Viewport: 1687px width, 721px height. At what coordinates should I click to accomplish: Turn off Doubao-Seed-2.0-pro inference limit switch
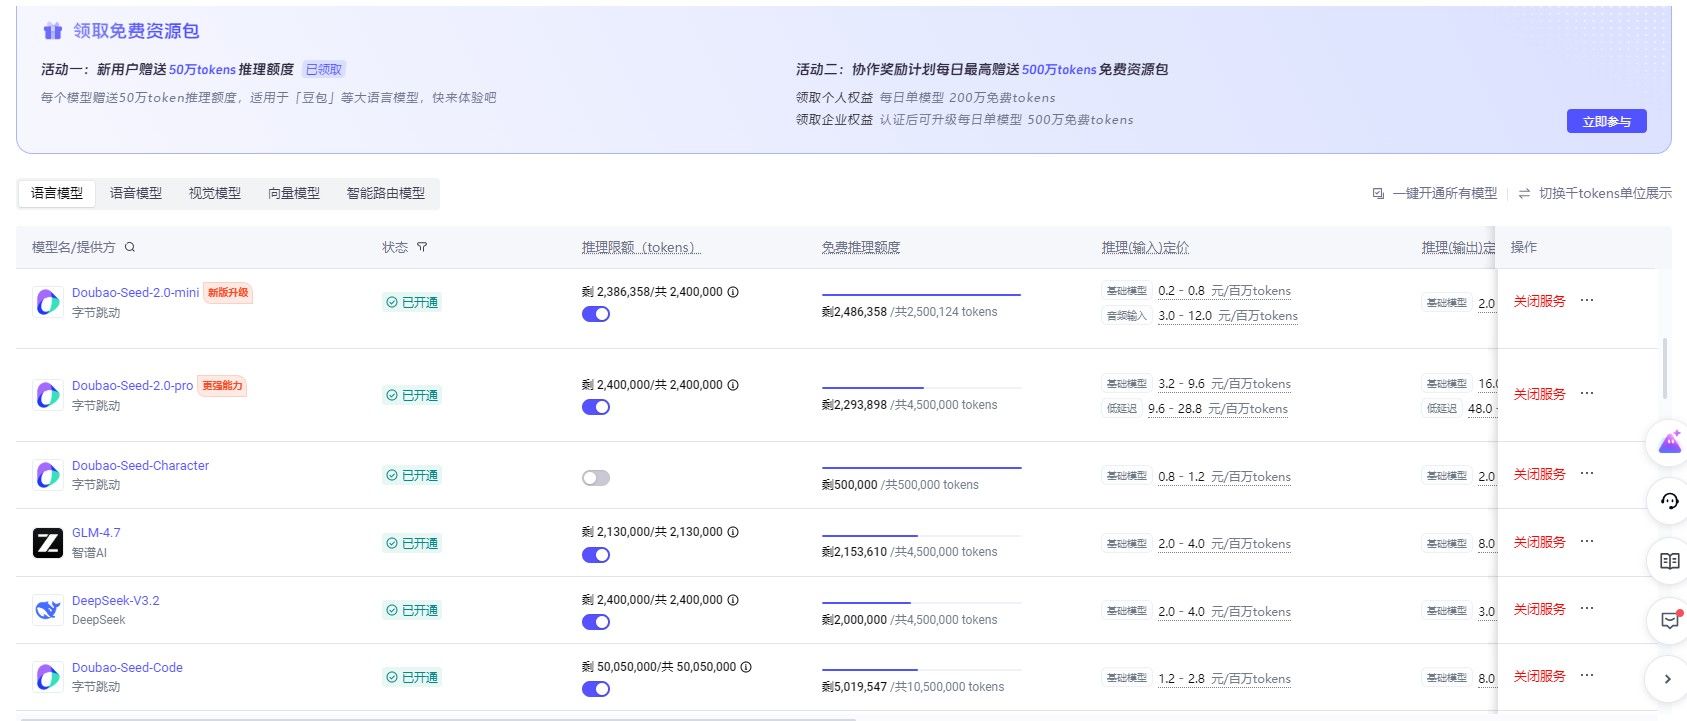[596, 407]
